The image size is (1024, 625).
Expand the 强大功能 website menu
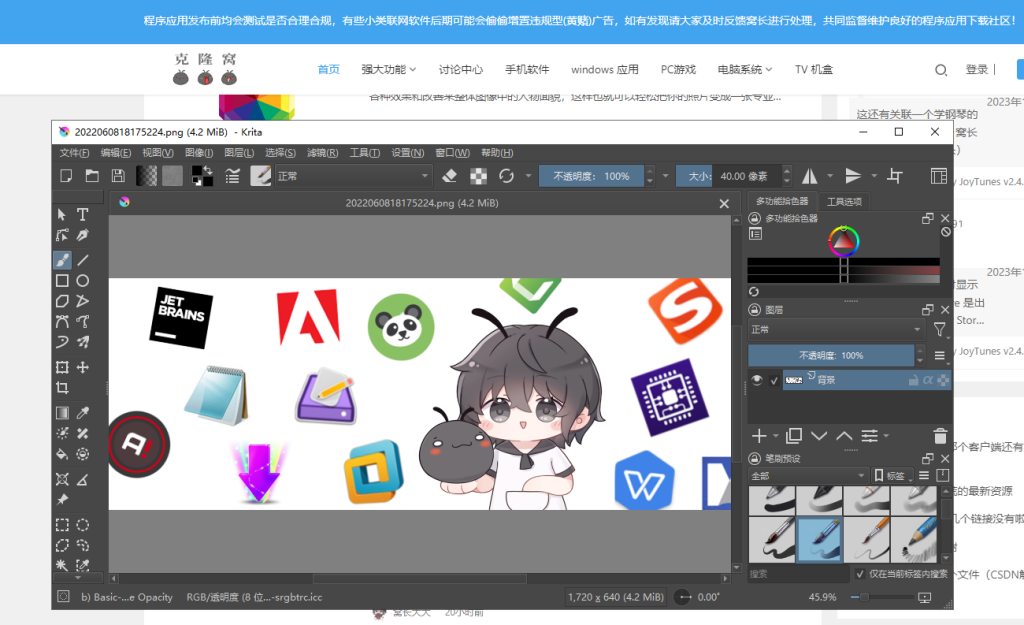pos(389,69)
